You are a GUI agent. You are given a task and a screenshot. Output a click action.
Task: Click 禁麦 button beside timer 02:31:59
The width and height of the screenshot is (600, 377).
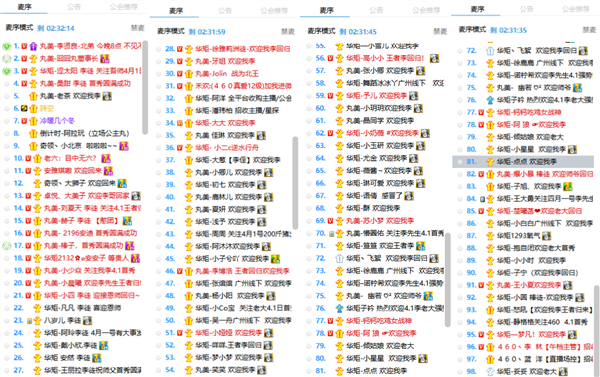point(288,31)
